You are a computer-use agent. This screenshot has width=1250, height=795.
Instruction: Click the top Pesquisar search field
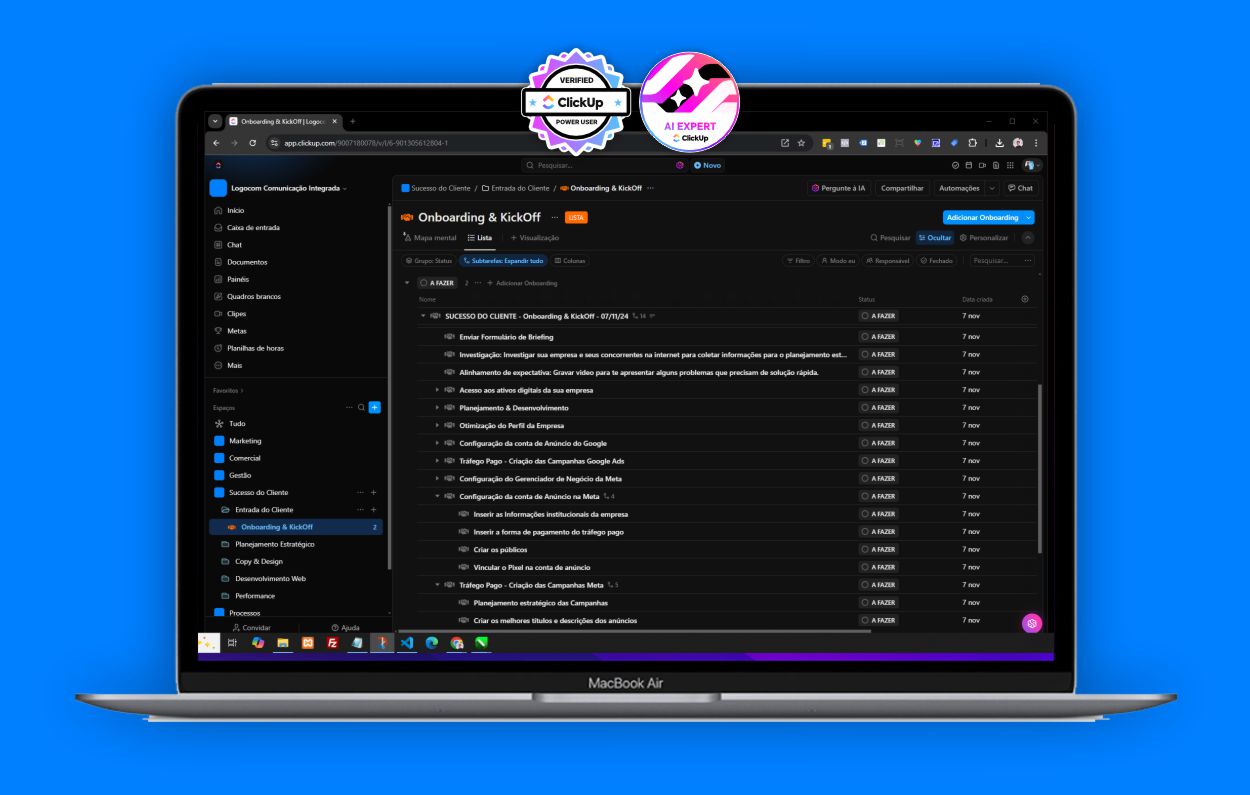[604, 165]
